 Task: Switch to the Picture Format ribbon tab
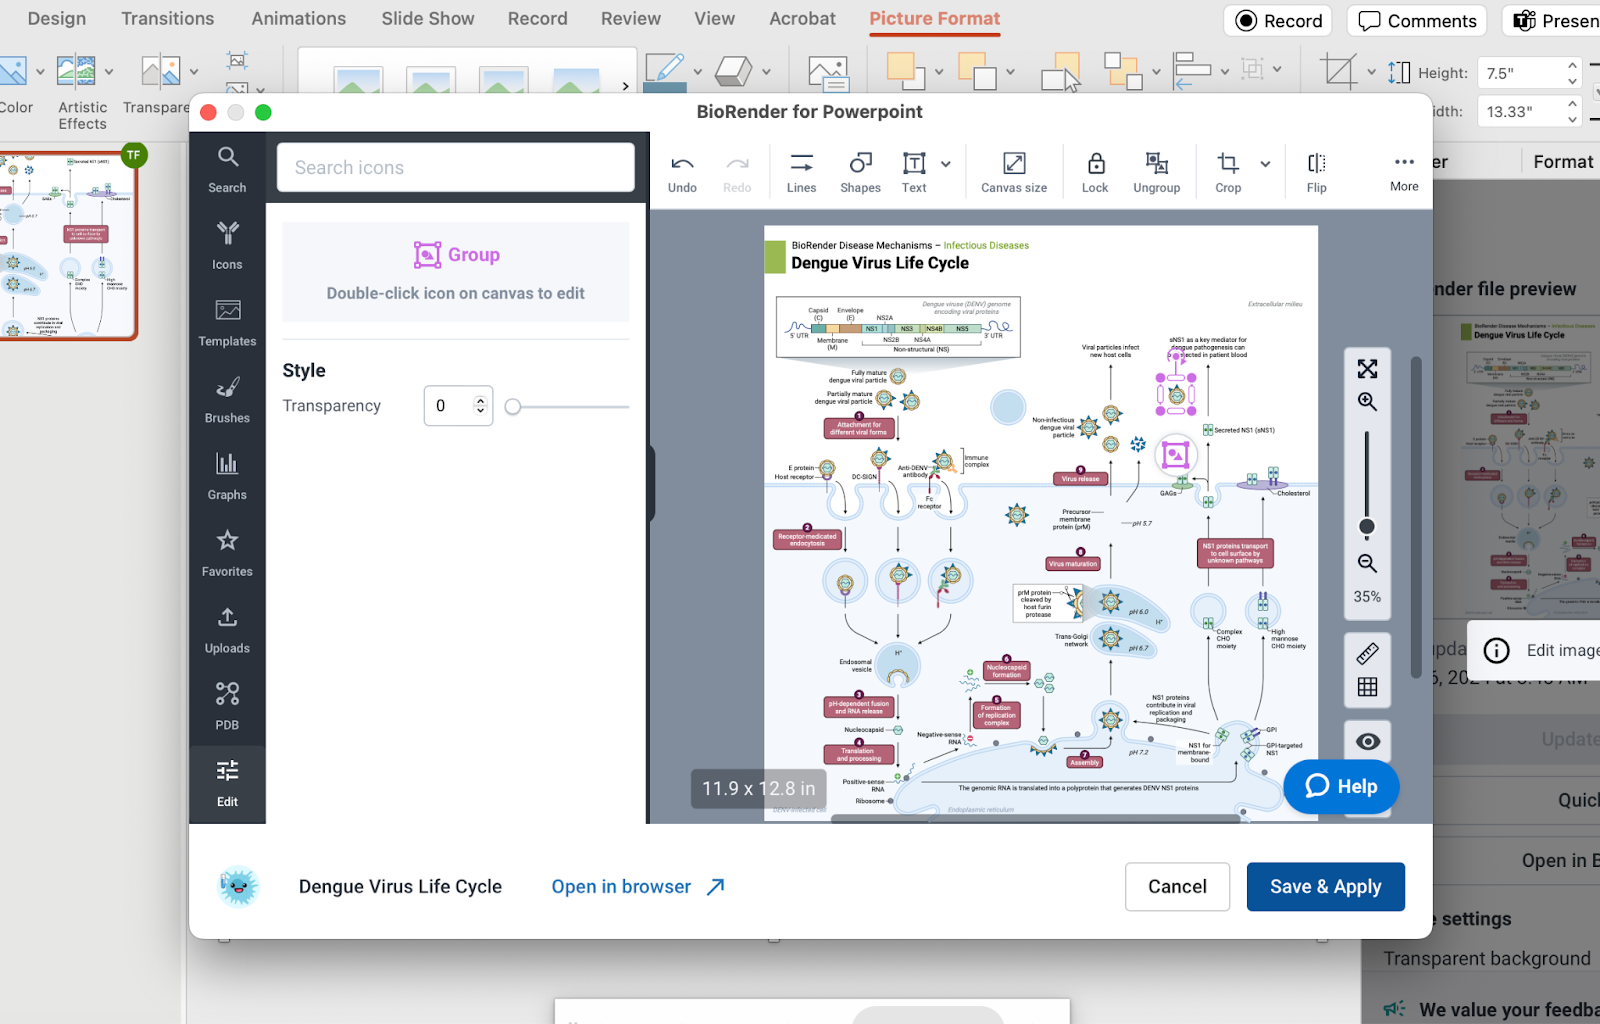point(934,18)
